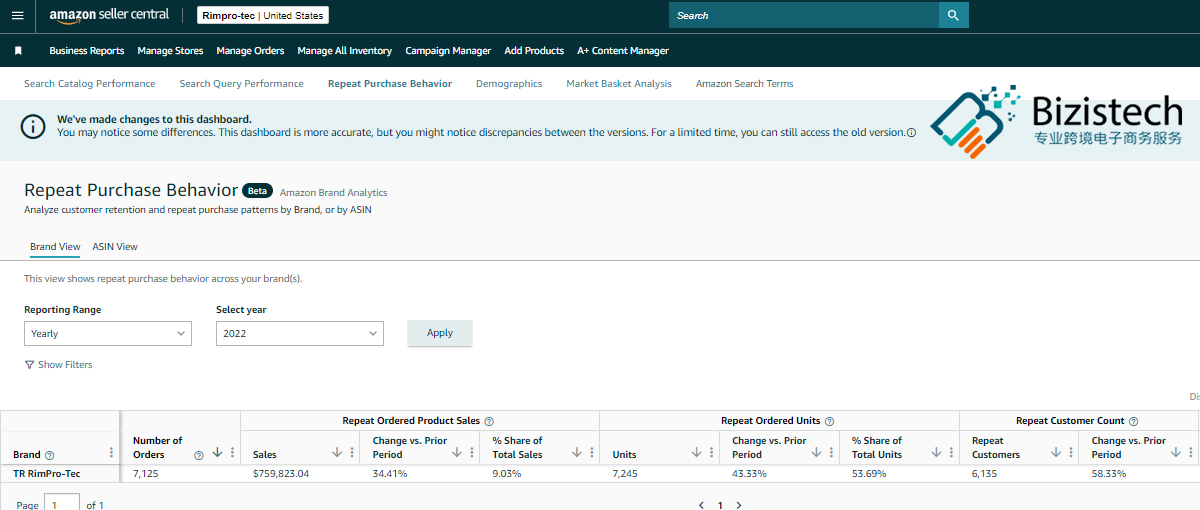This screenshot has height=510, width=1200.
Task: Open Reporting Range dropdown showing Yearly
Action: click(x=108, y=333)
